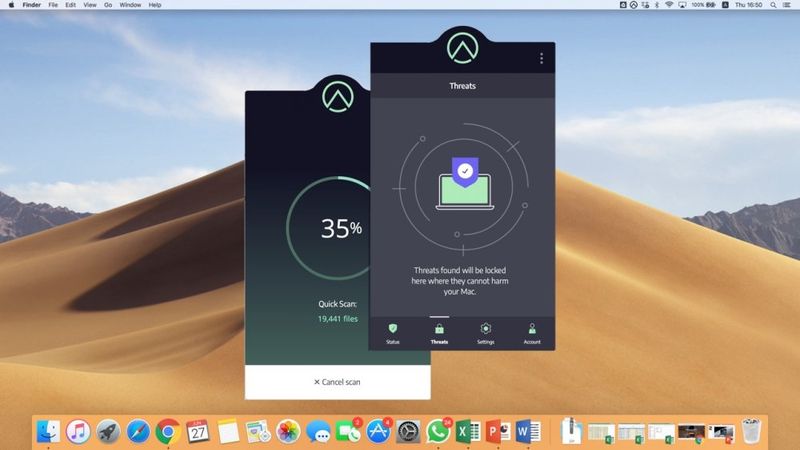The height and width of the screenshot is (450, 800).
Task: Open the Window menu
Action: coord(130,5)
